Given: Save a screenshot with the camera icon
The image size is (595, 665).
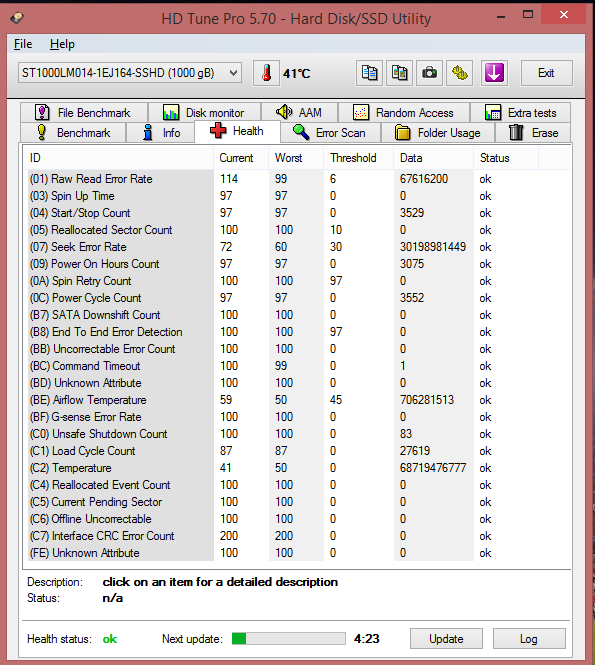Looking at the screenshot, I should point(430,73).
